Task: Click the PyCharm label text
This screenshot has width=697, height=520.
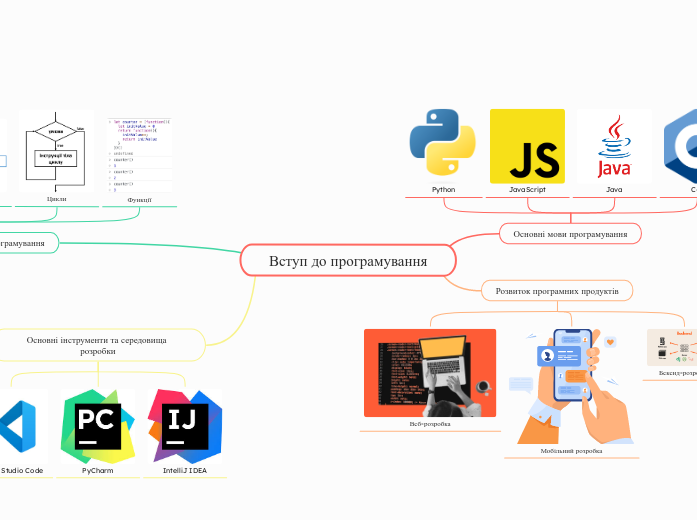Action: click(97, 470)
